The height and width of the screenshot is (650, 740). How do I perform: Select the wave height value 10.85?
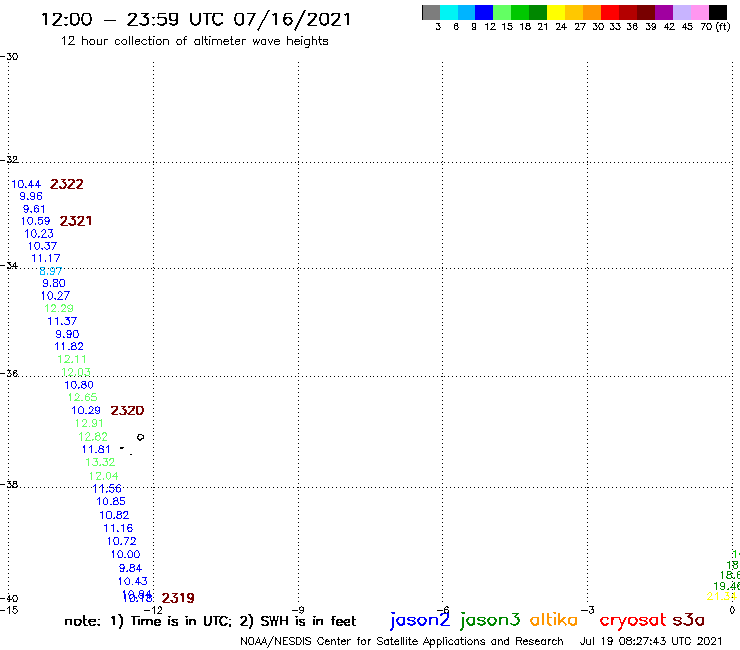tap(111, 501)
